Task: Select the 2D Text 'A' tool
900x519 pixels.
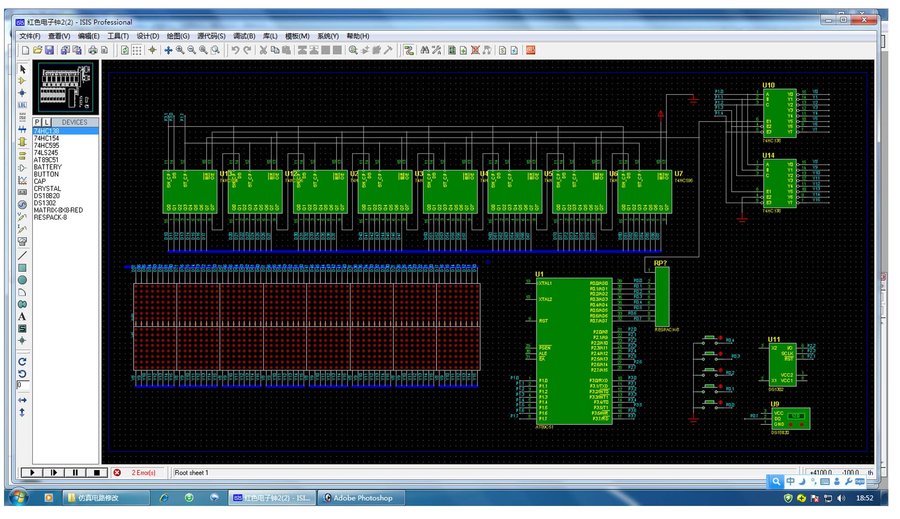Action: 22,316
